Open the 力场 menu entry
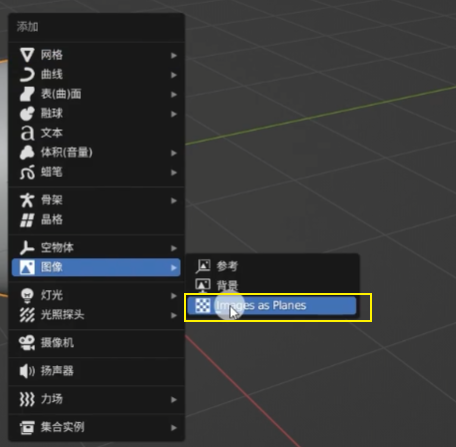Viewport: 456px width, 447px height. click(96, 399)
